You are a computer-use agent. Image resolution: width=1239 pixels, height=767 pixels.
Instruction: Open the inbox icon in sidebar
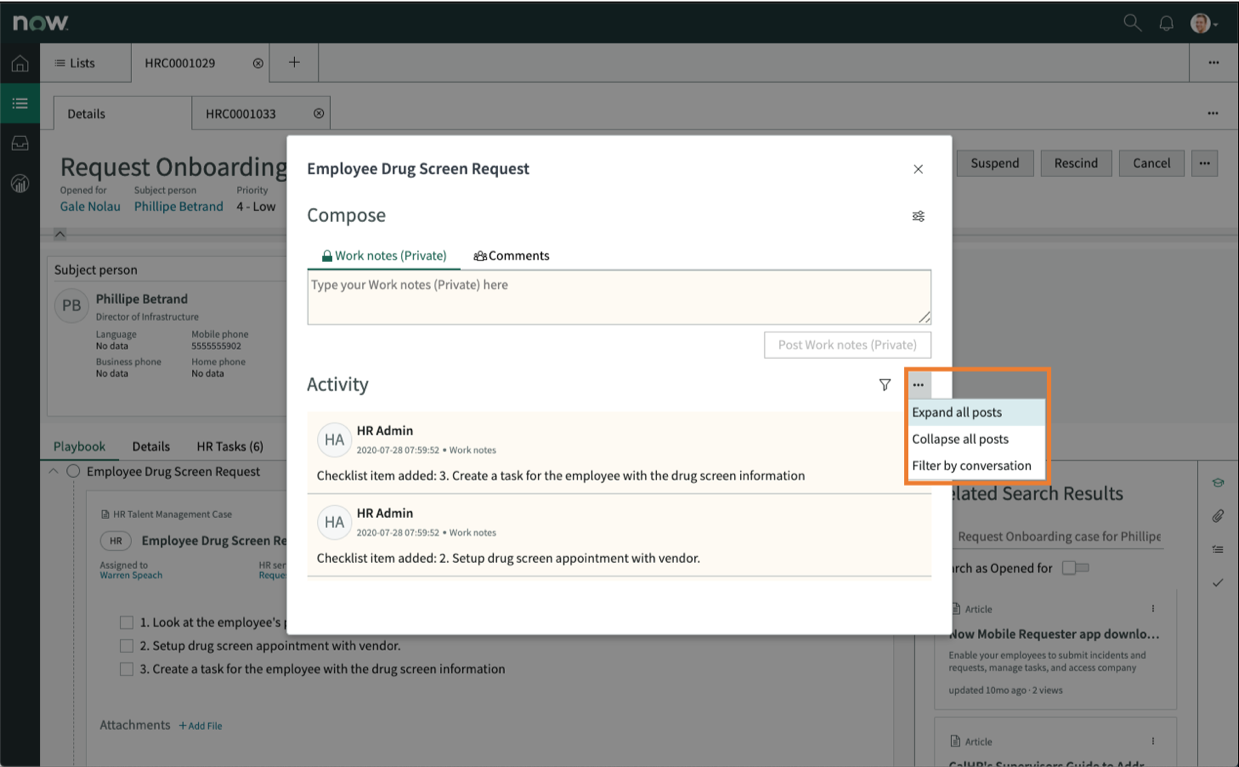20,143
